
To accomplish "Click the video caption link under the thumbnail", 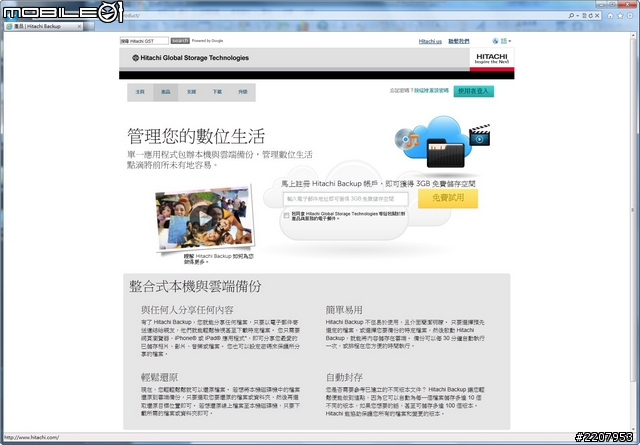I will pos(218,259).
